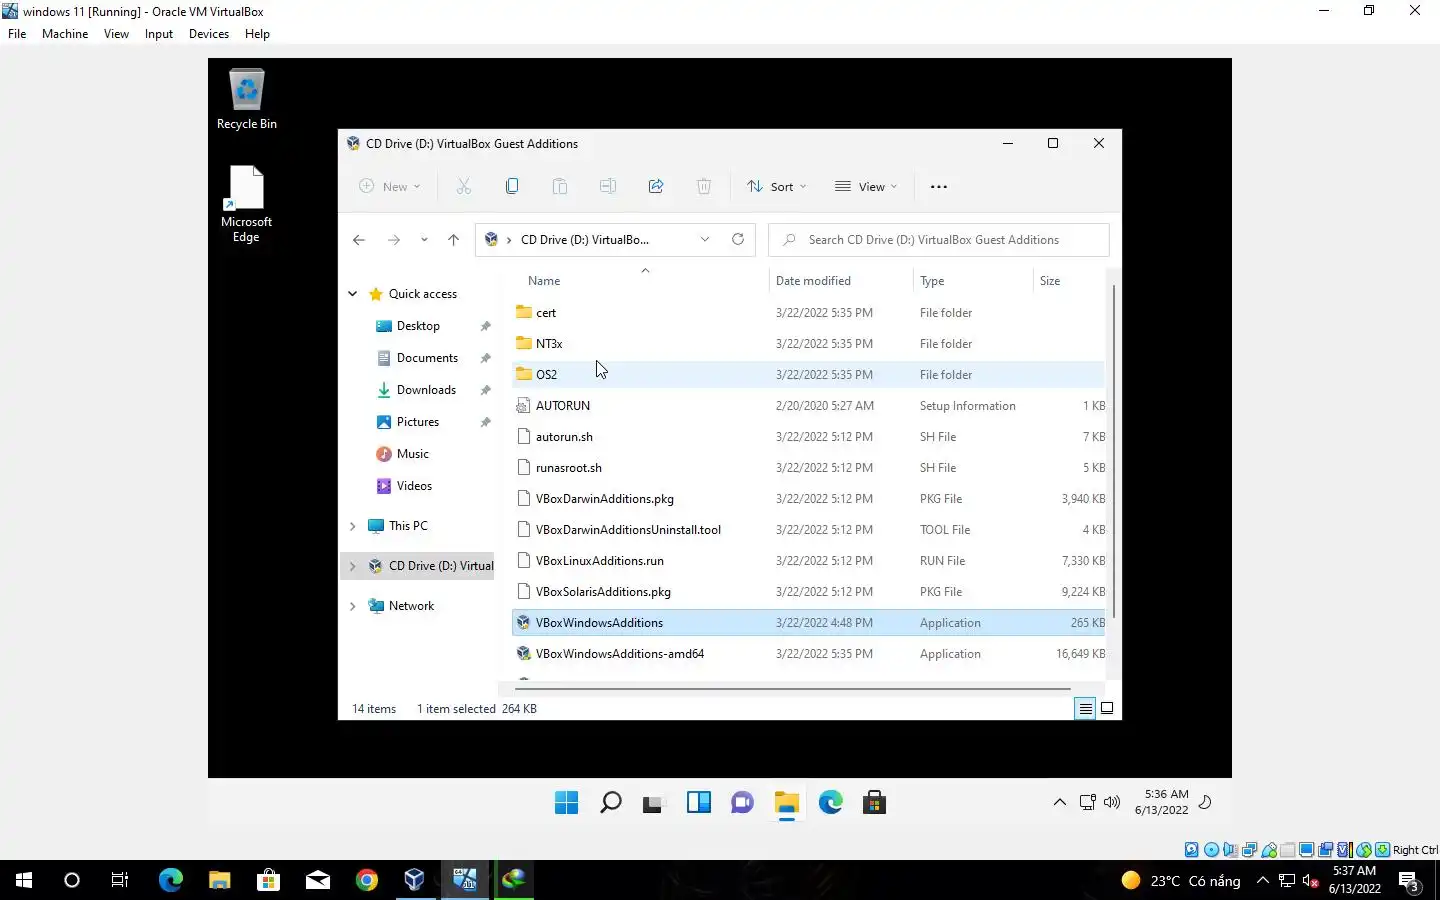Open VirtualBox File menu
The width and height of the screenshot is (1440, 900).
pos(17,33)
